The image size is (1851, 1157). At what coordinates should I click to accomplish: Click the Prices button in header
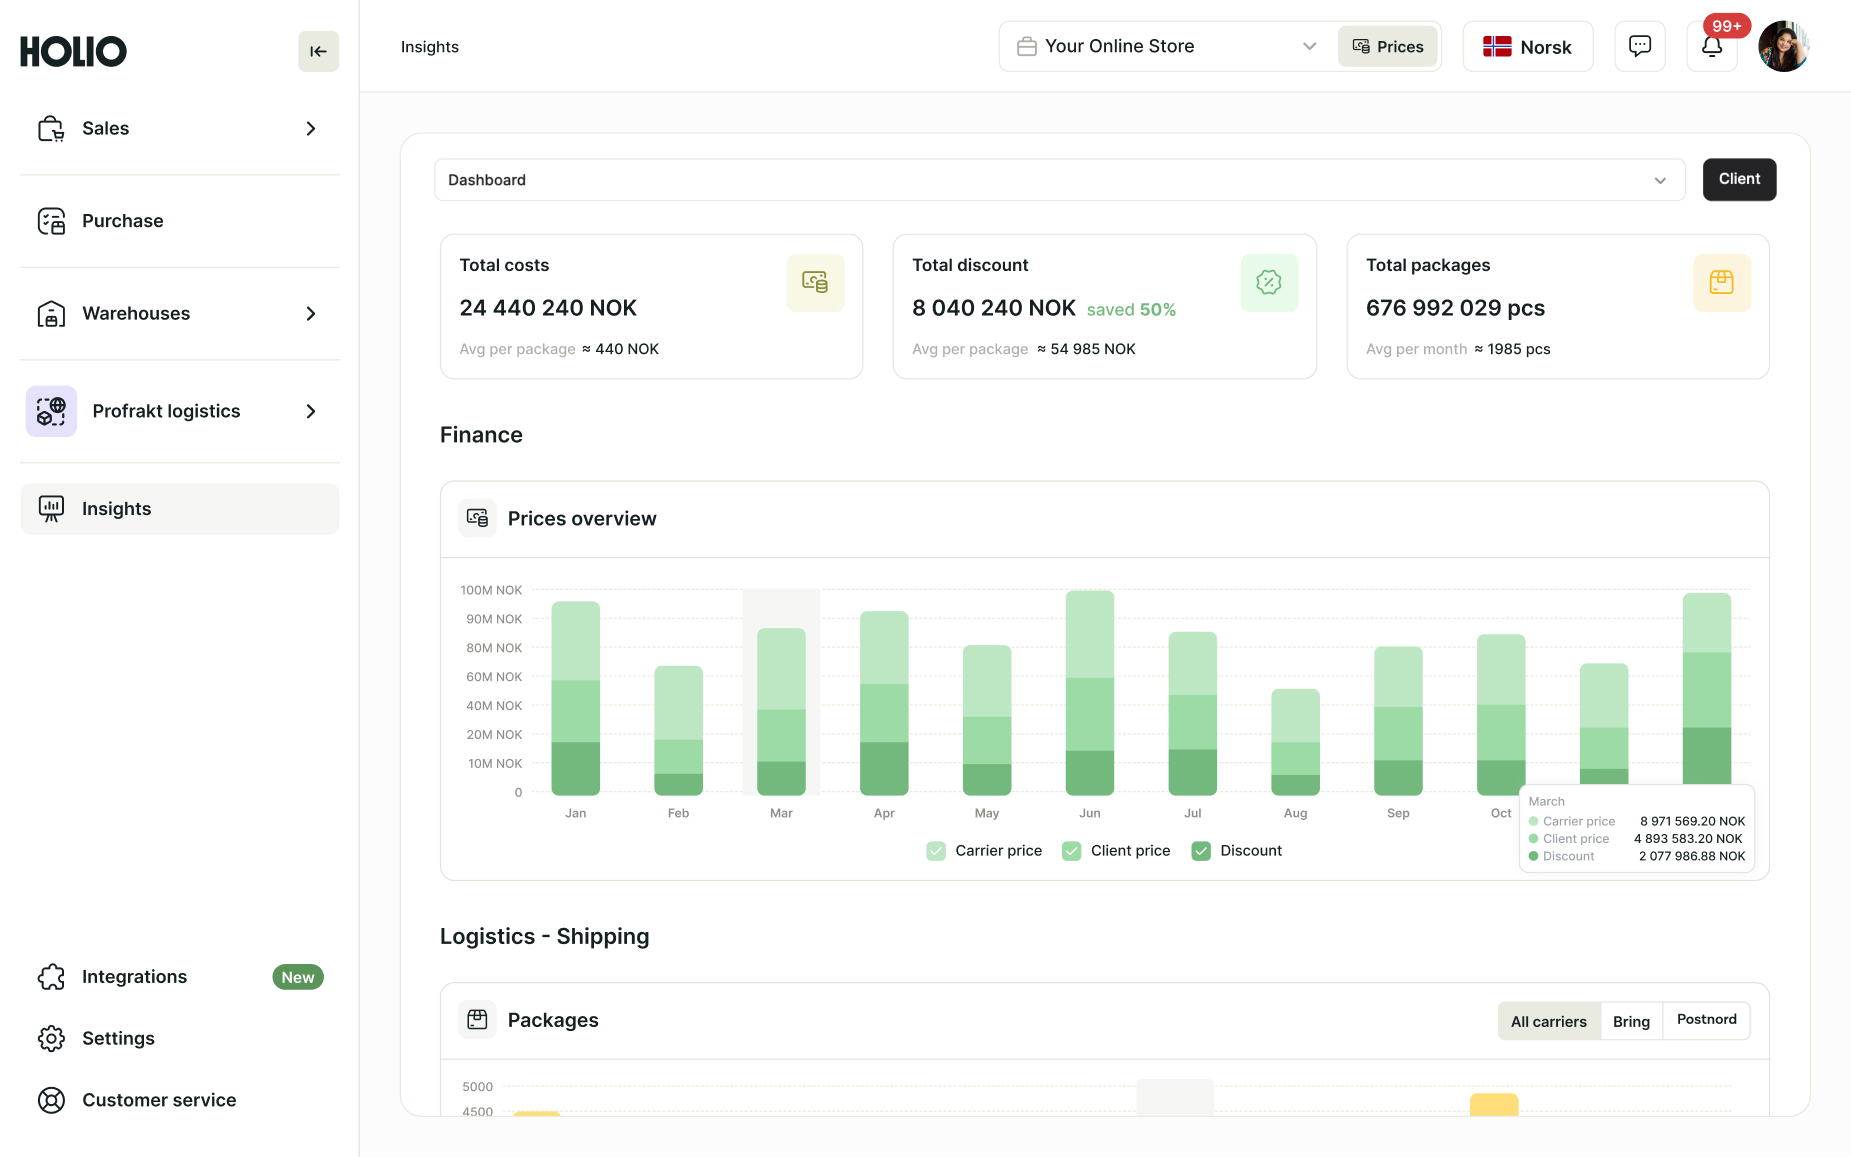pos(1387,46)
